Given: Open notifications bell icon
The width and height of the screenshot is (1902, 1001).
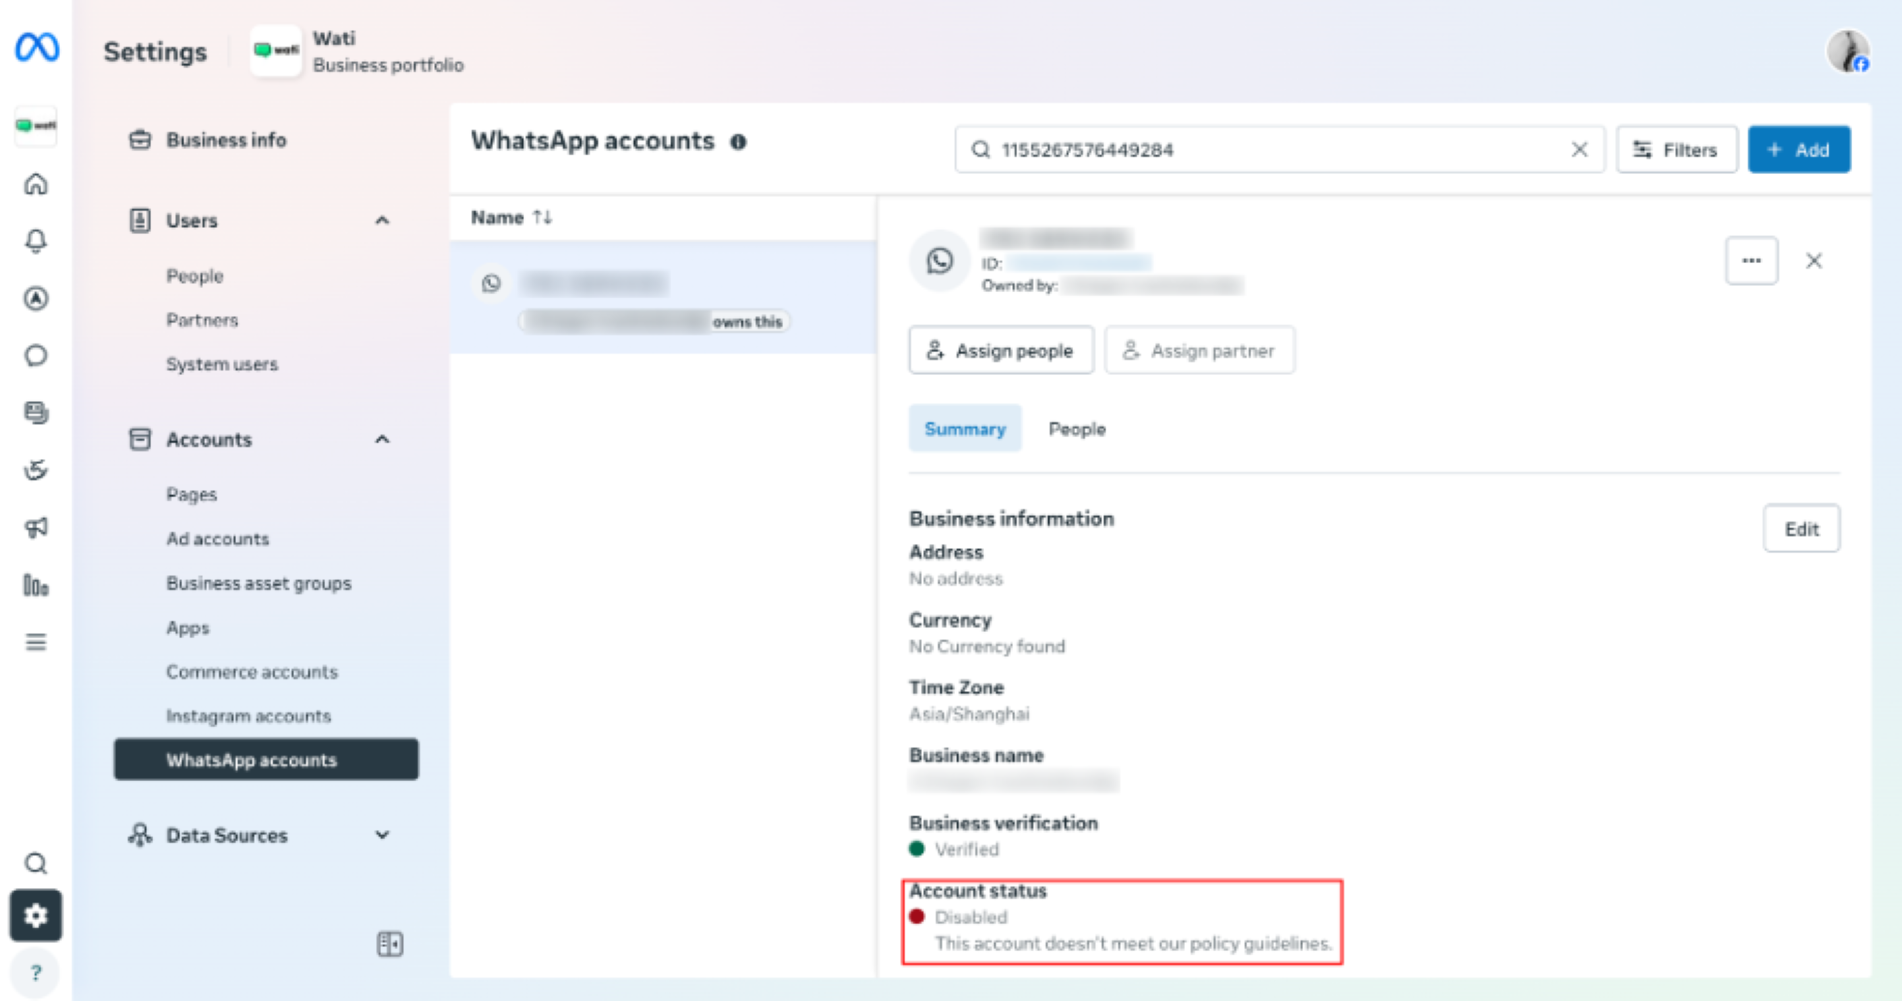Looking at the screenshot, I should [x=36, y=241].
